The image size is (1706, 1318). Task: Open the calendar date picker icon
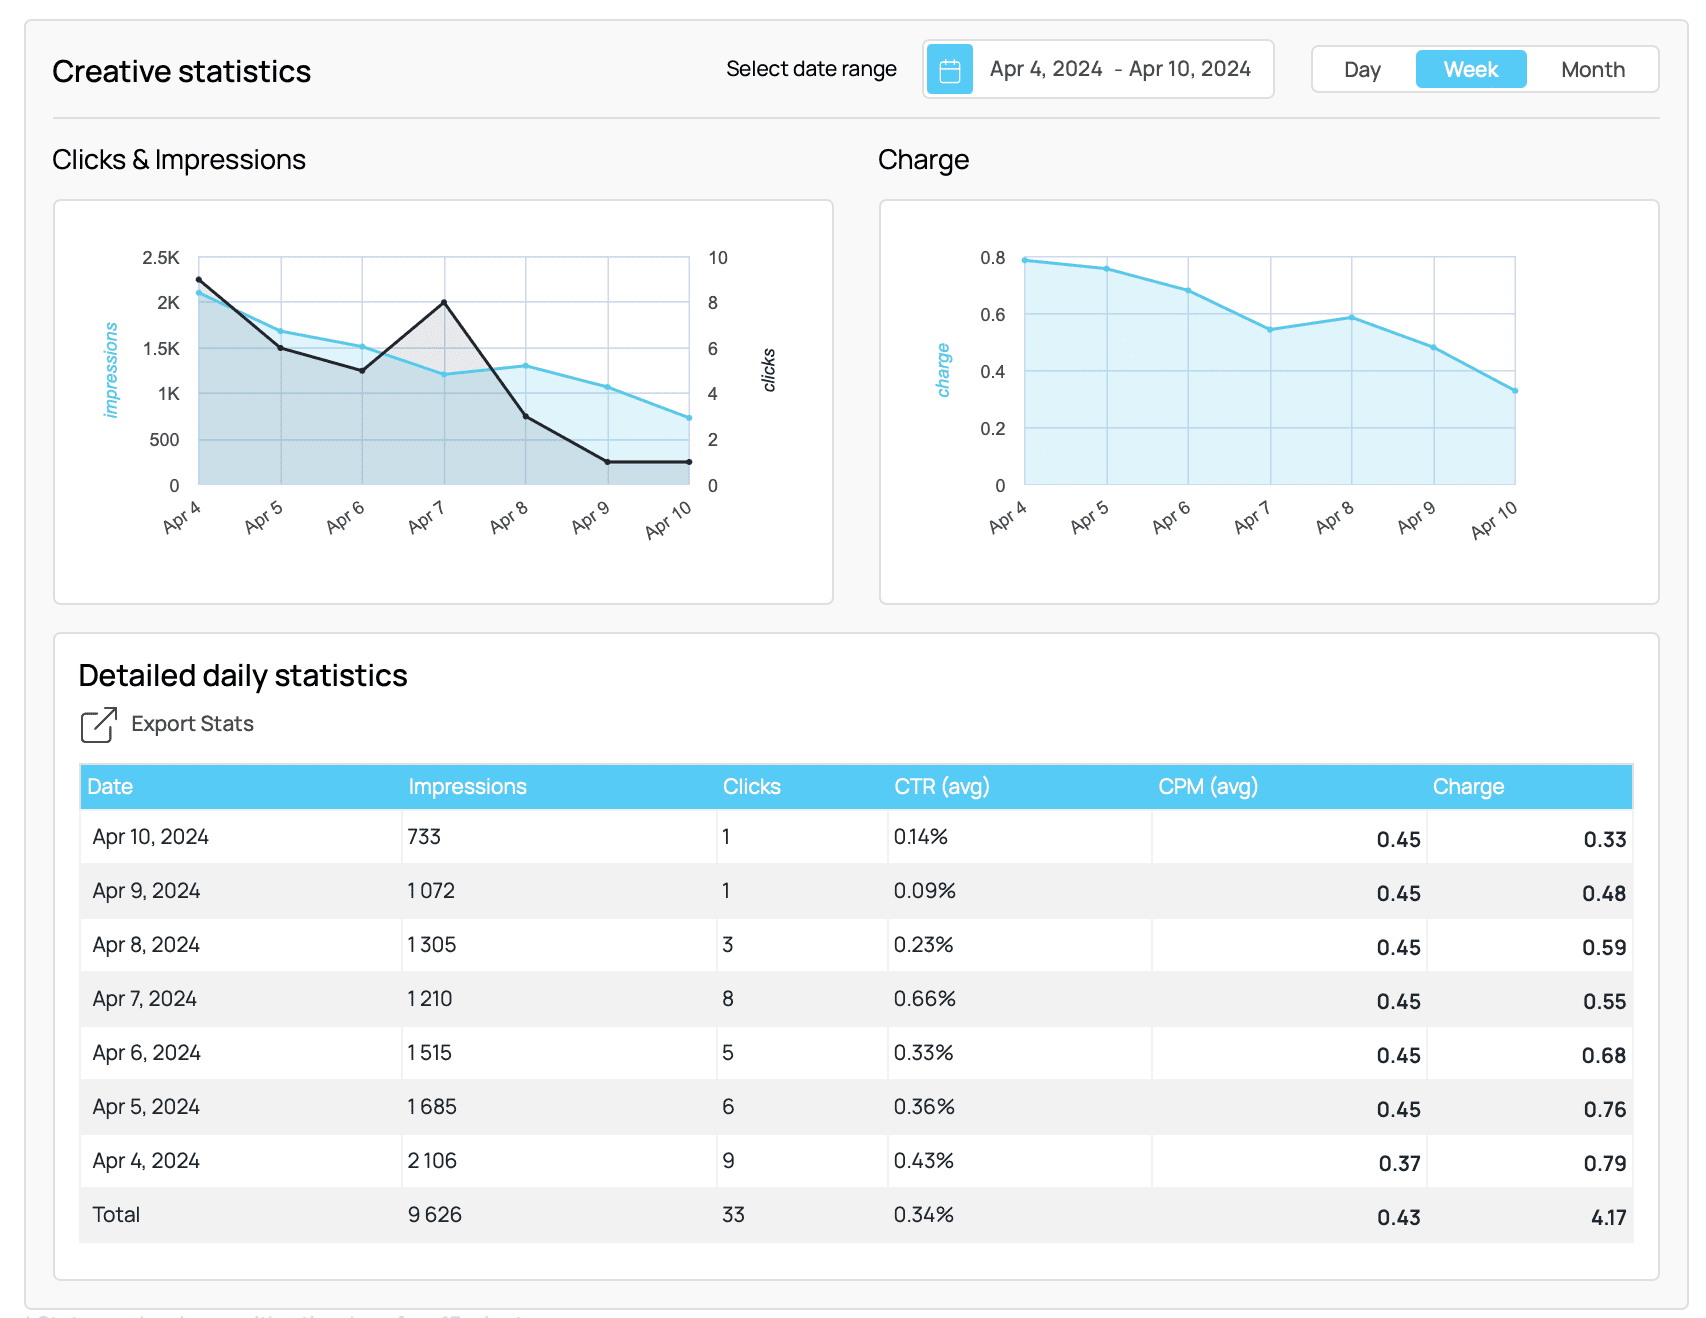pos(949,68)
